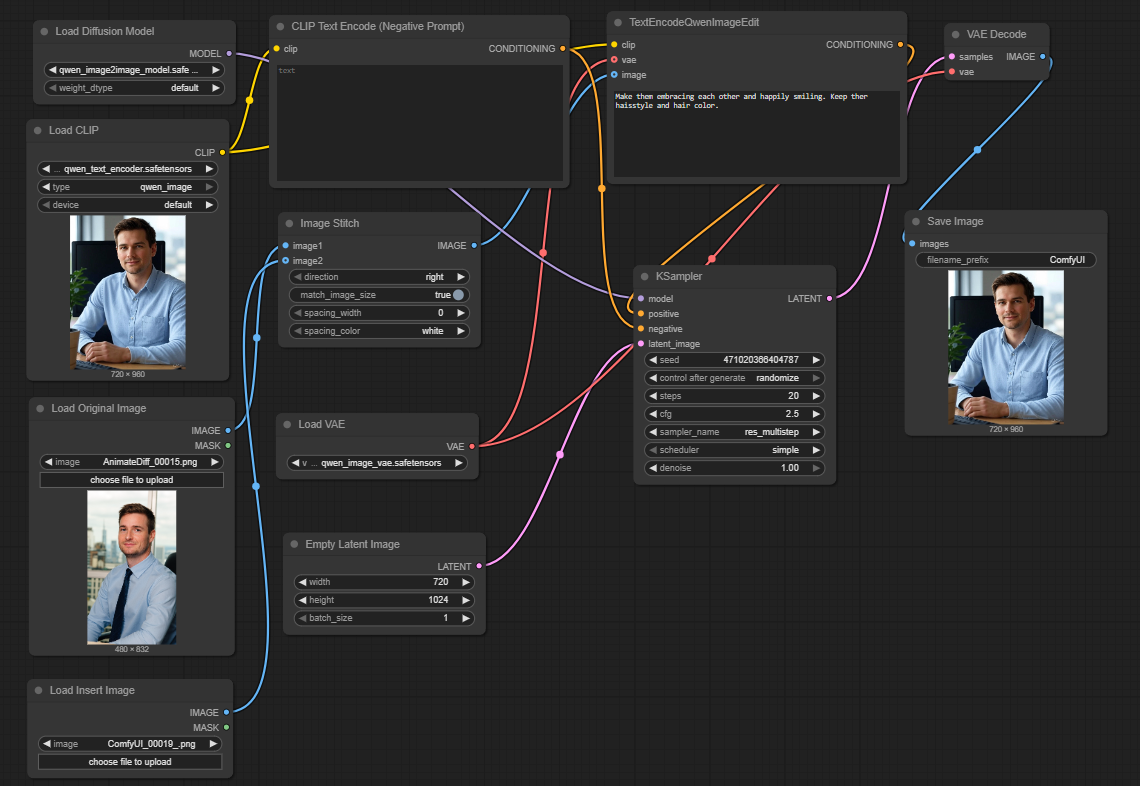Collapse the Save Image node via title dot
1140x786 pixels.
(x=917, y=222)
